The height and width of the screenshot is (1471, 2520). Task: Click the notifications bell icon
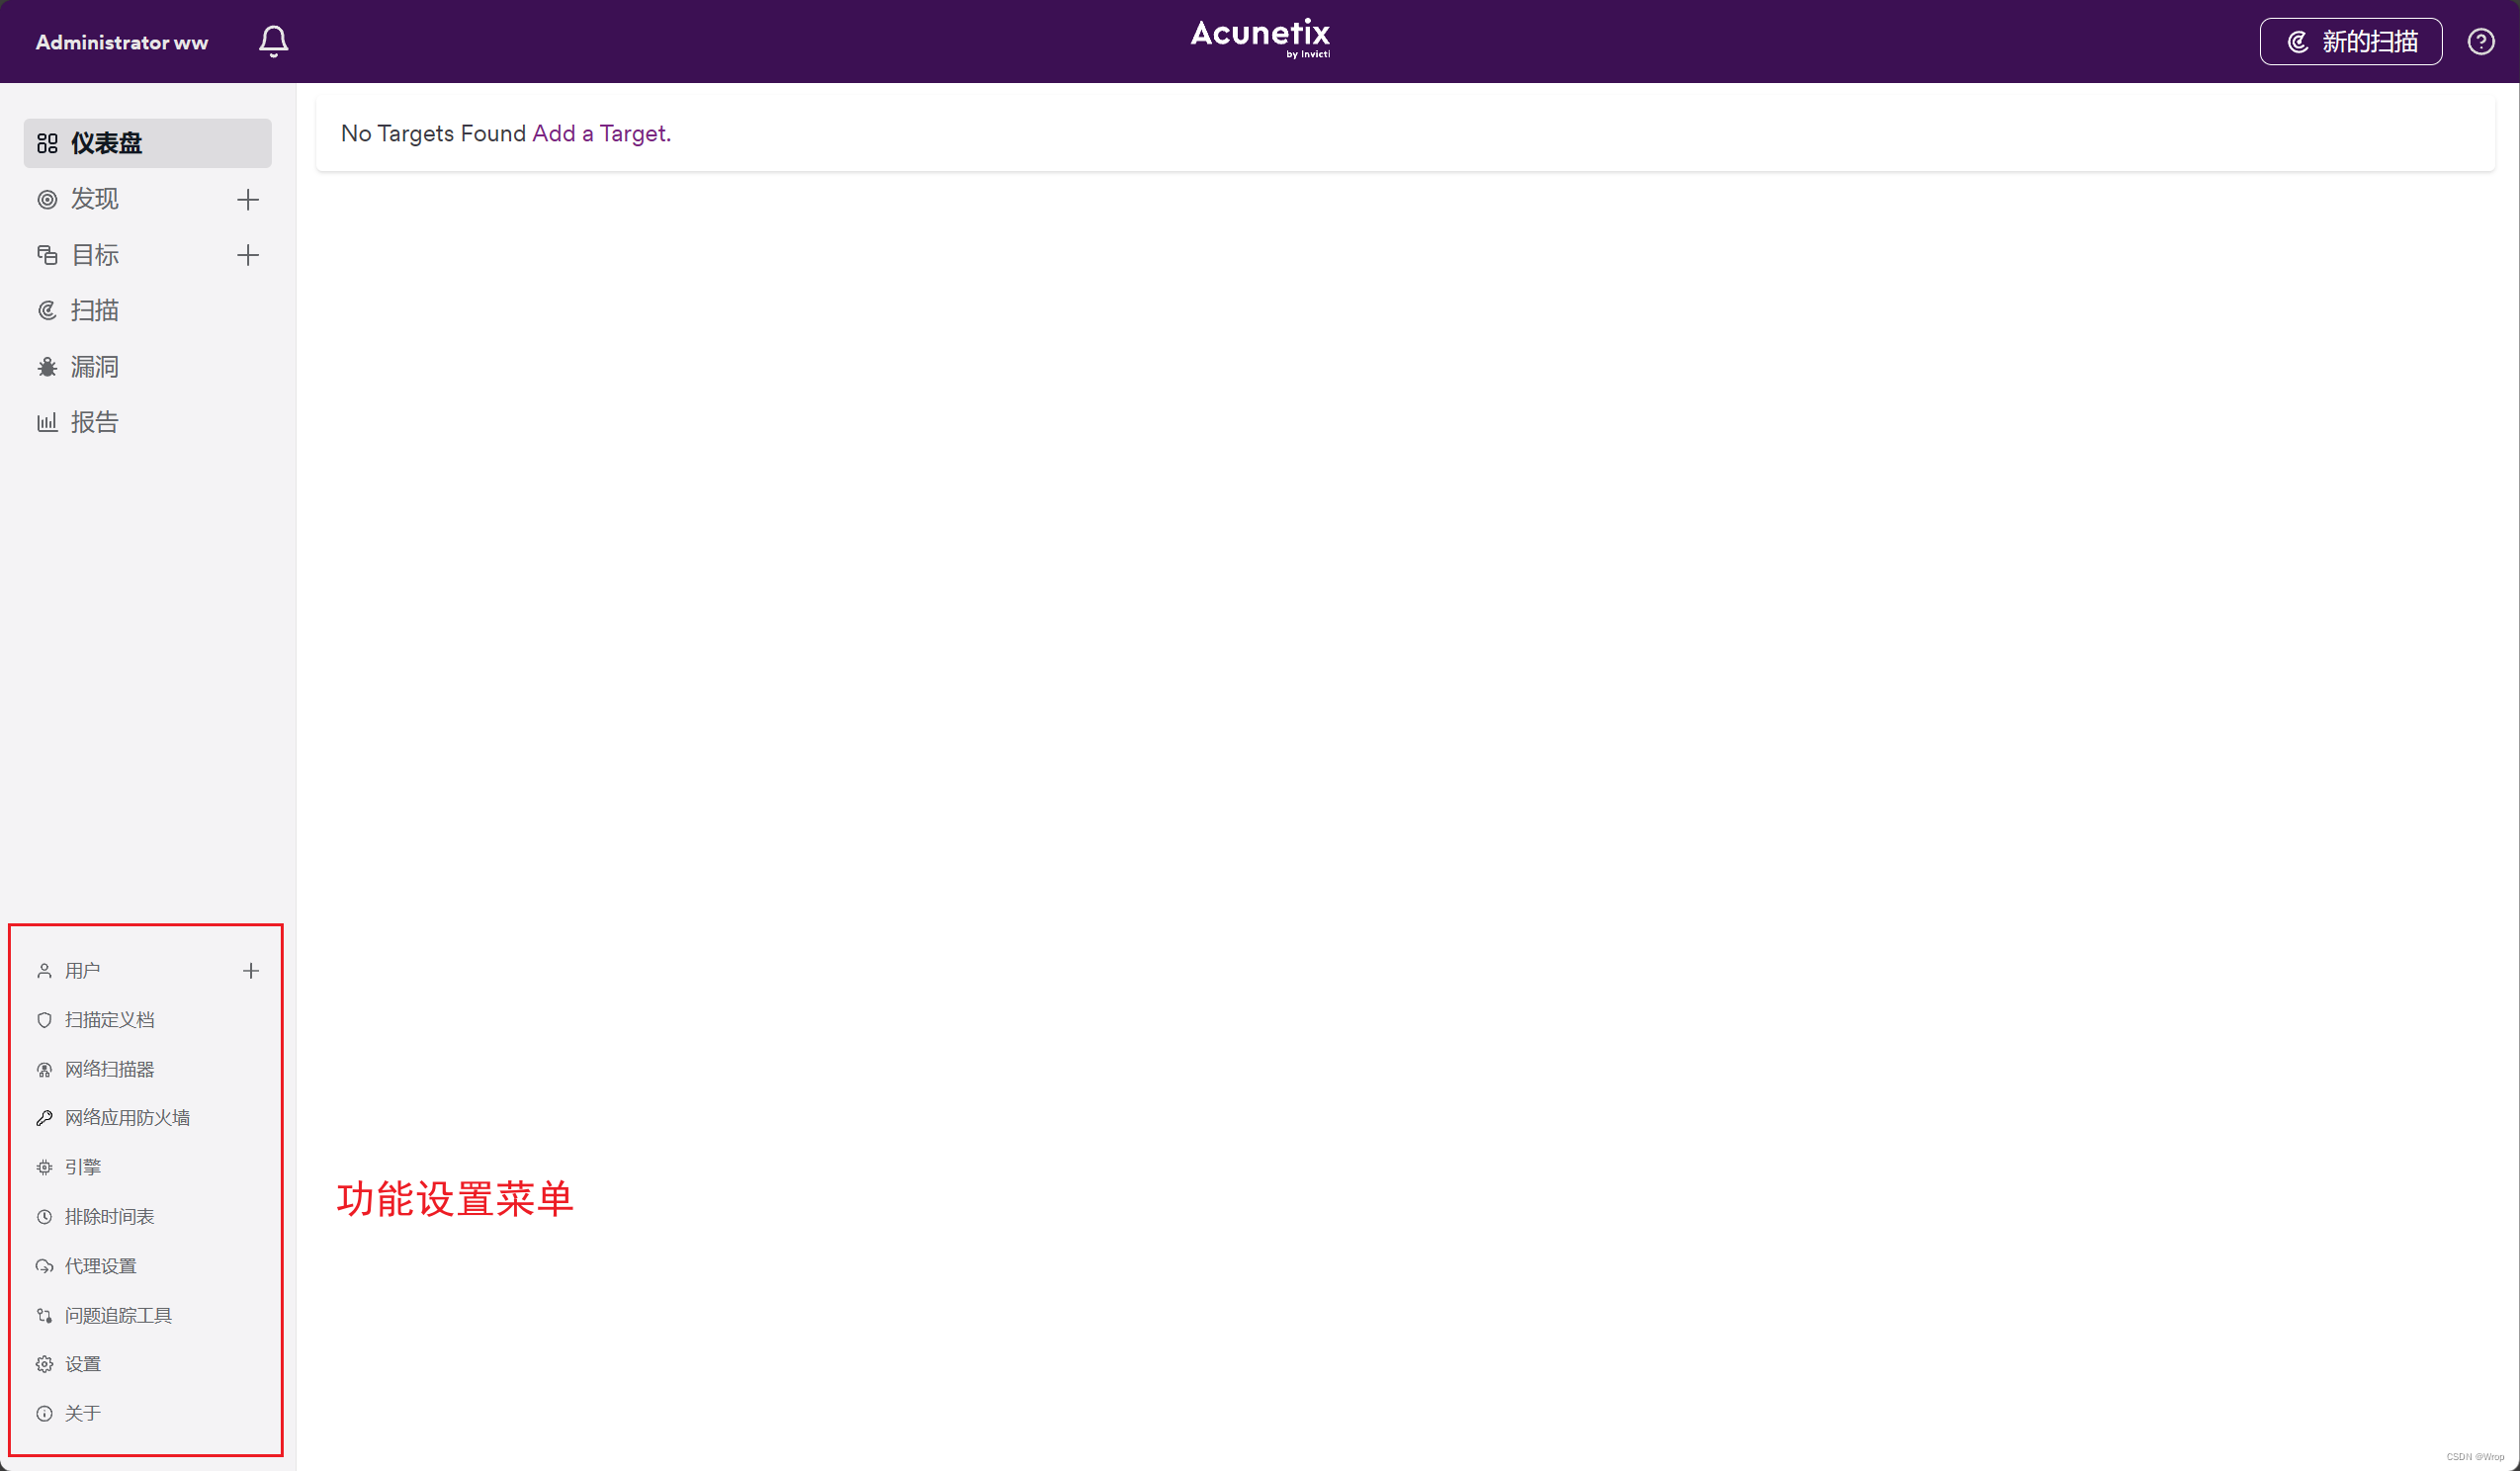(x=273, y=42)
